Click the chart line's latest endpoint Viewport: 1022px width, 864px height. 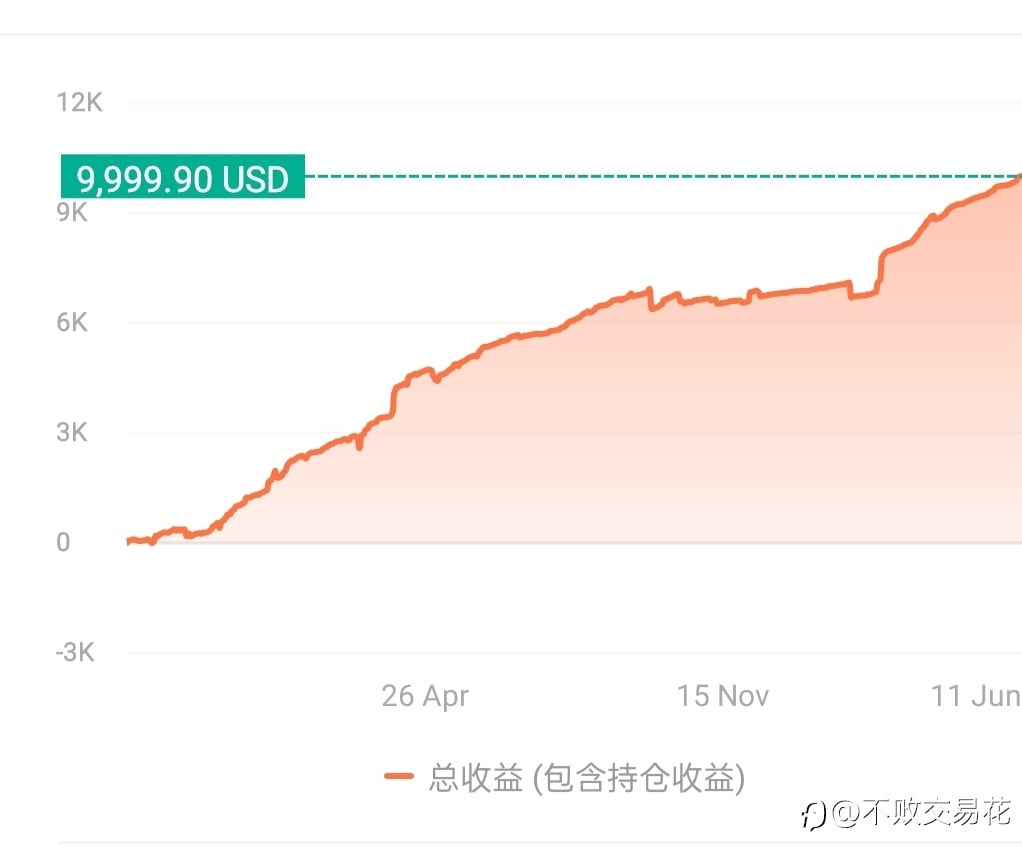(x=1018, y=178)
